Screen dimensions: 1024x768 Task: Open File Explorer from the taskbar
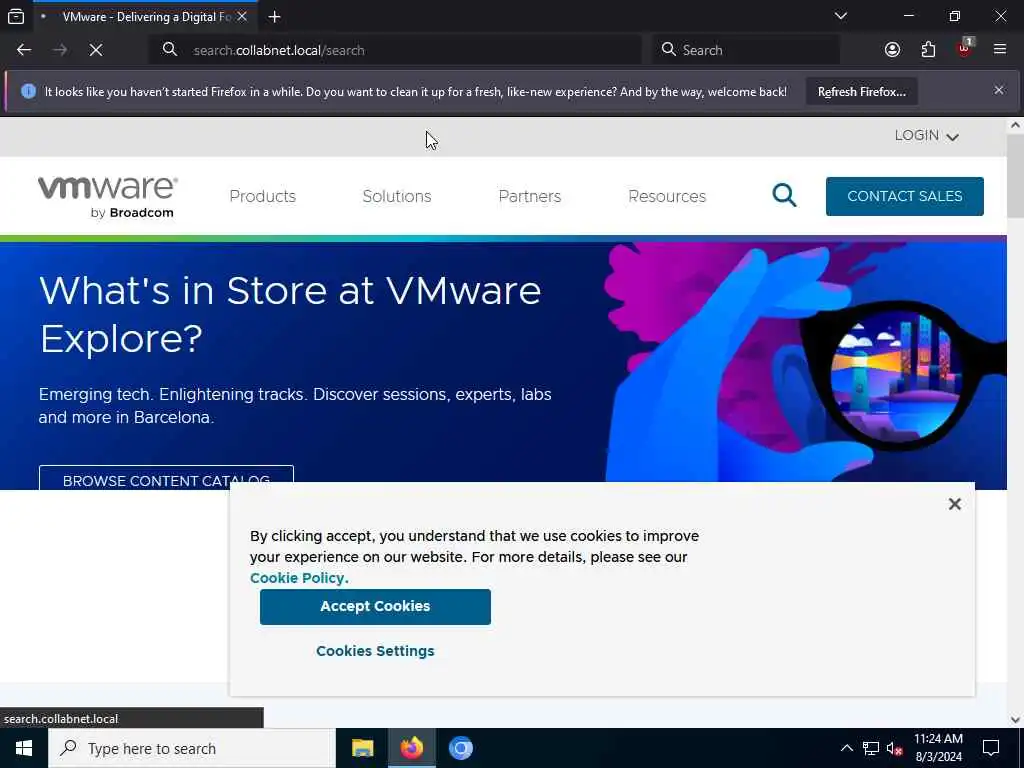tap(362, 748)
